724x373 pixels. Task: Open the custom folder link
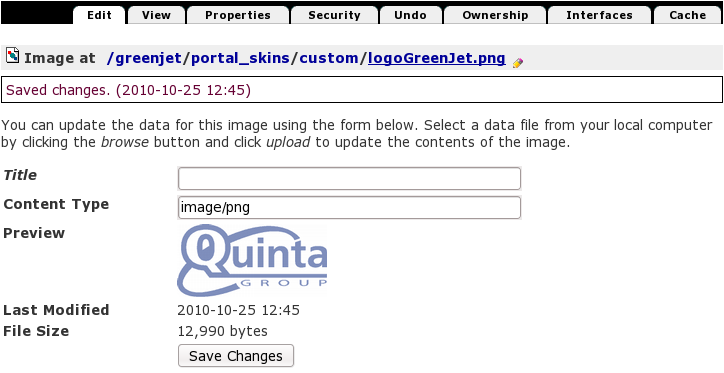coord(329,59)
